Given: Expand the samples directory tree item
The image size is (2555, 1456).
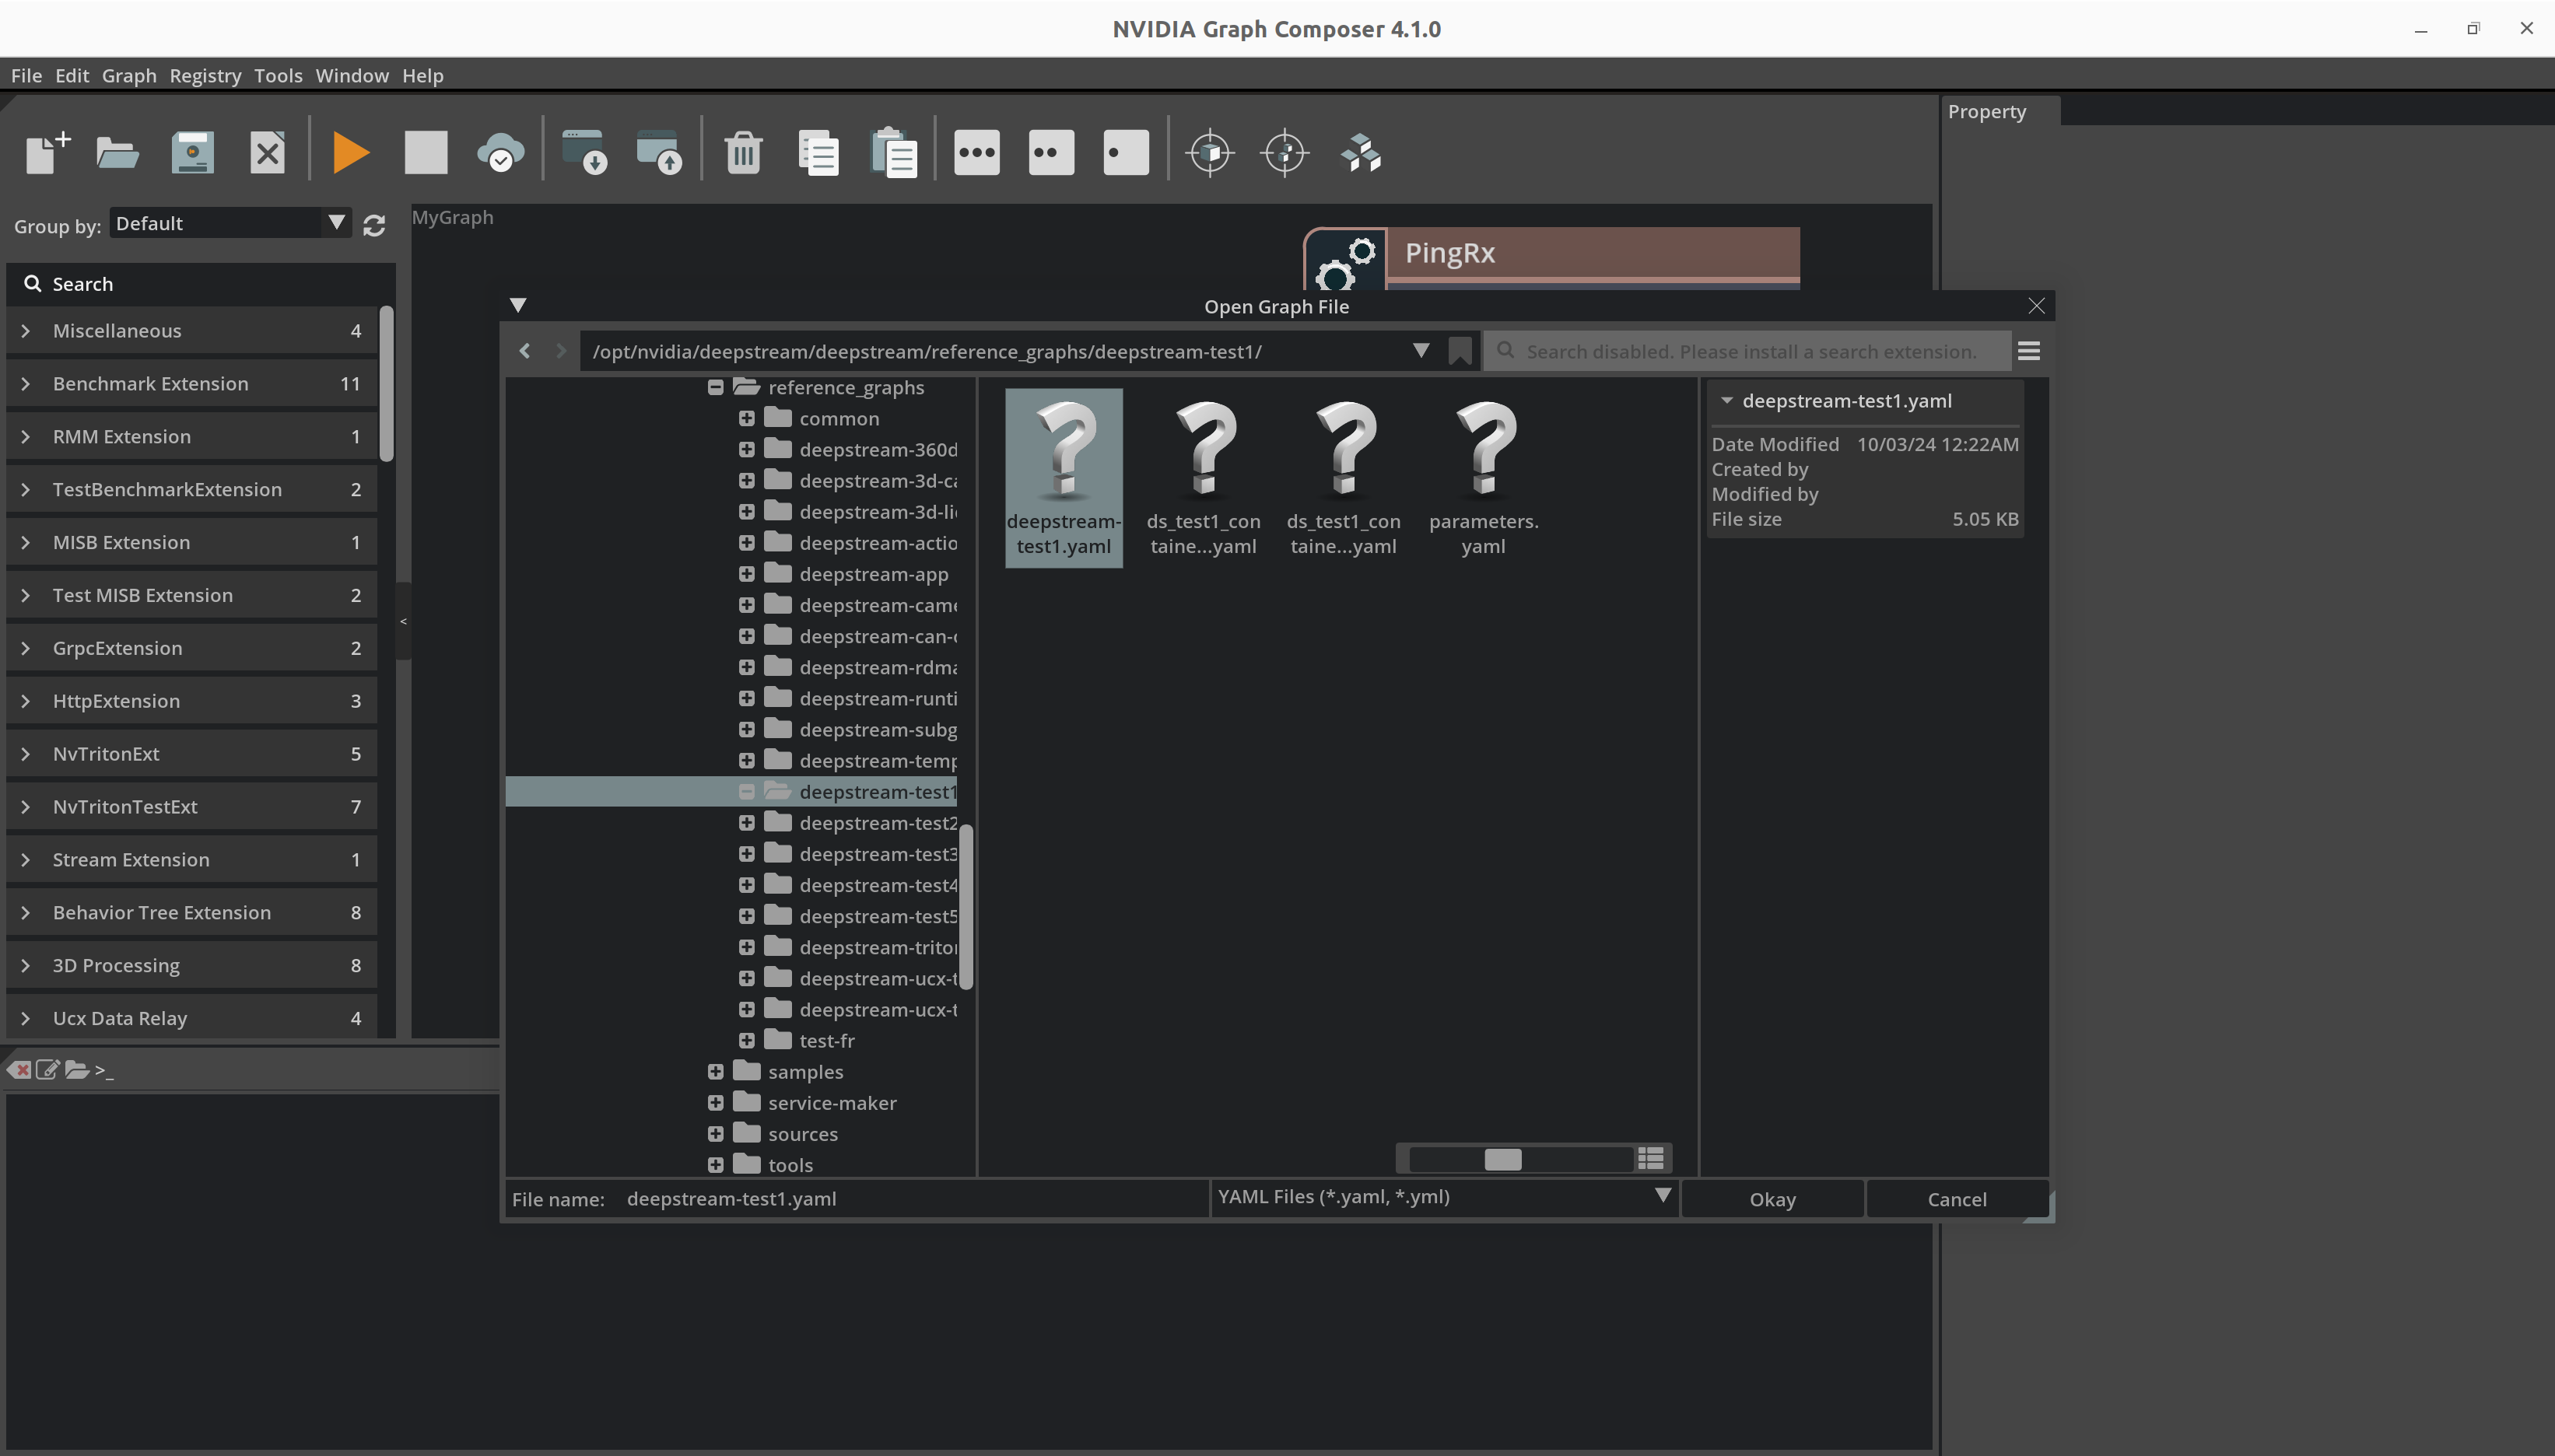Looking at the screenshot, I should pyautogui.click(x=716, y=1070).
